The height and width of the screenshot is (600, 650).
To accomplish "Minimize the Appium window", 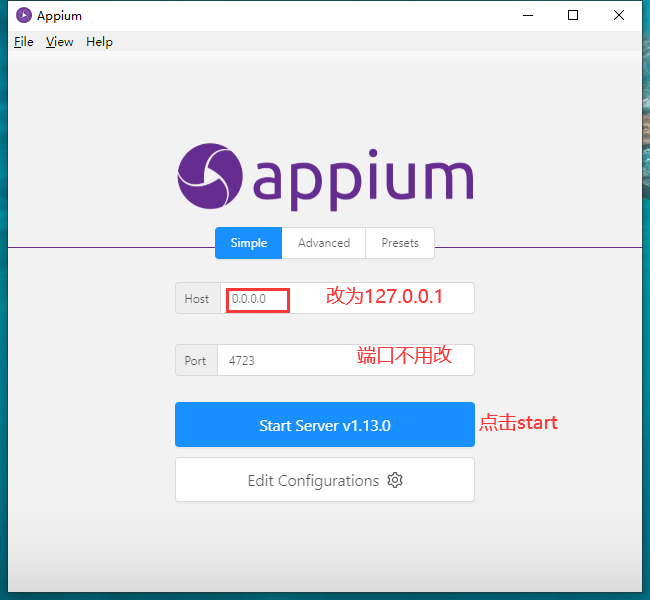I will click(528, 15).
